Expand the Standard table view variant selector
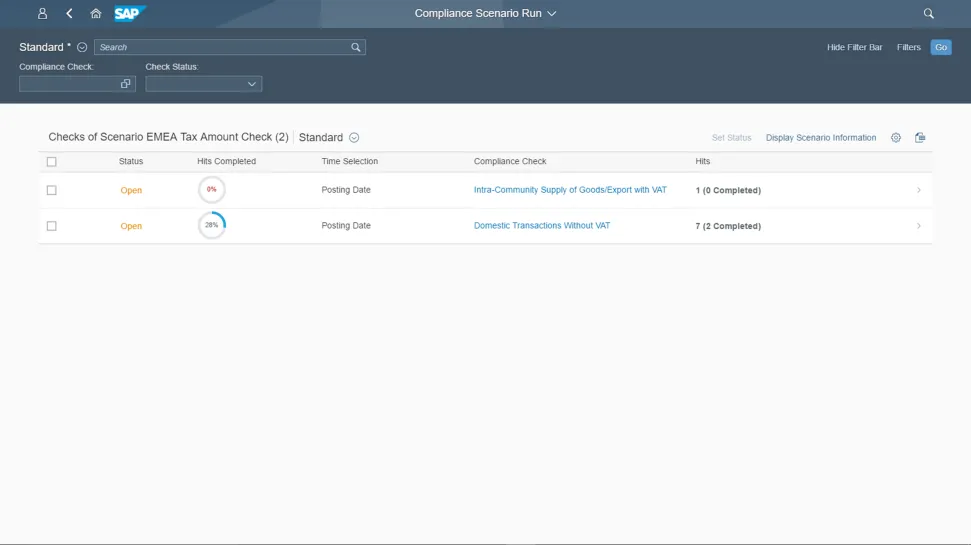Viewport: 971px width, 545px height. (x=354, y=138)
